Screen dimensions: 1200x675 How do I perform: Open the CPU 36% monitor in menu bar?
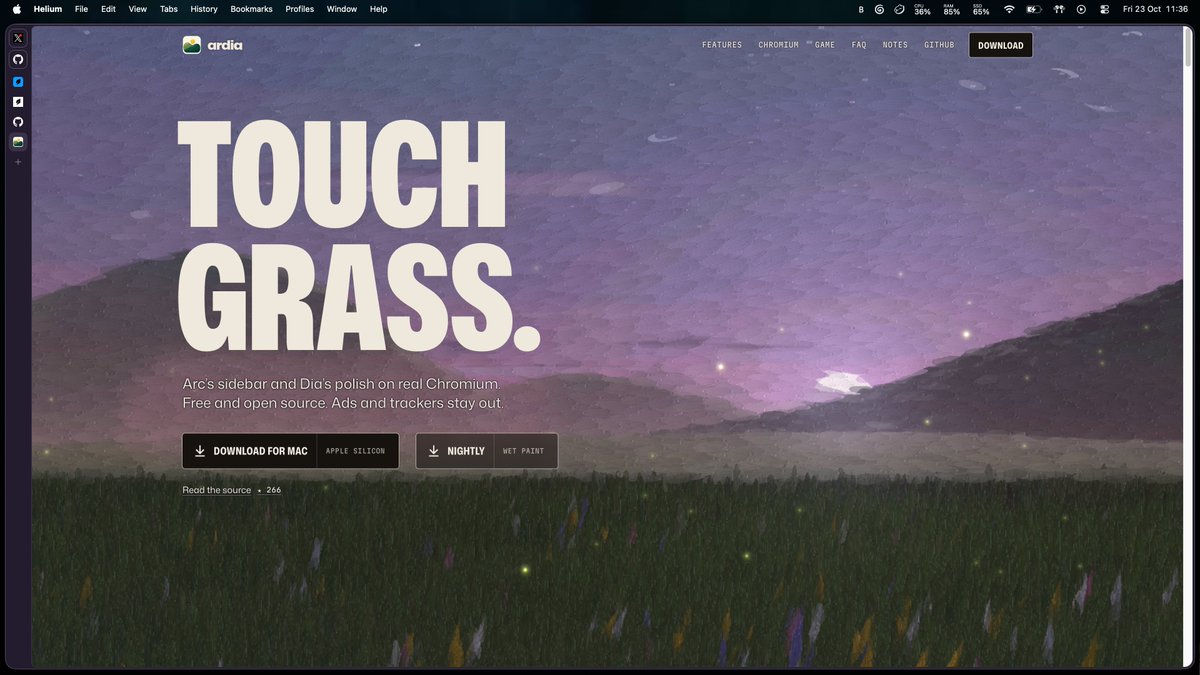point(922,9)
